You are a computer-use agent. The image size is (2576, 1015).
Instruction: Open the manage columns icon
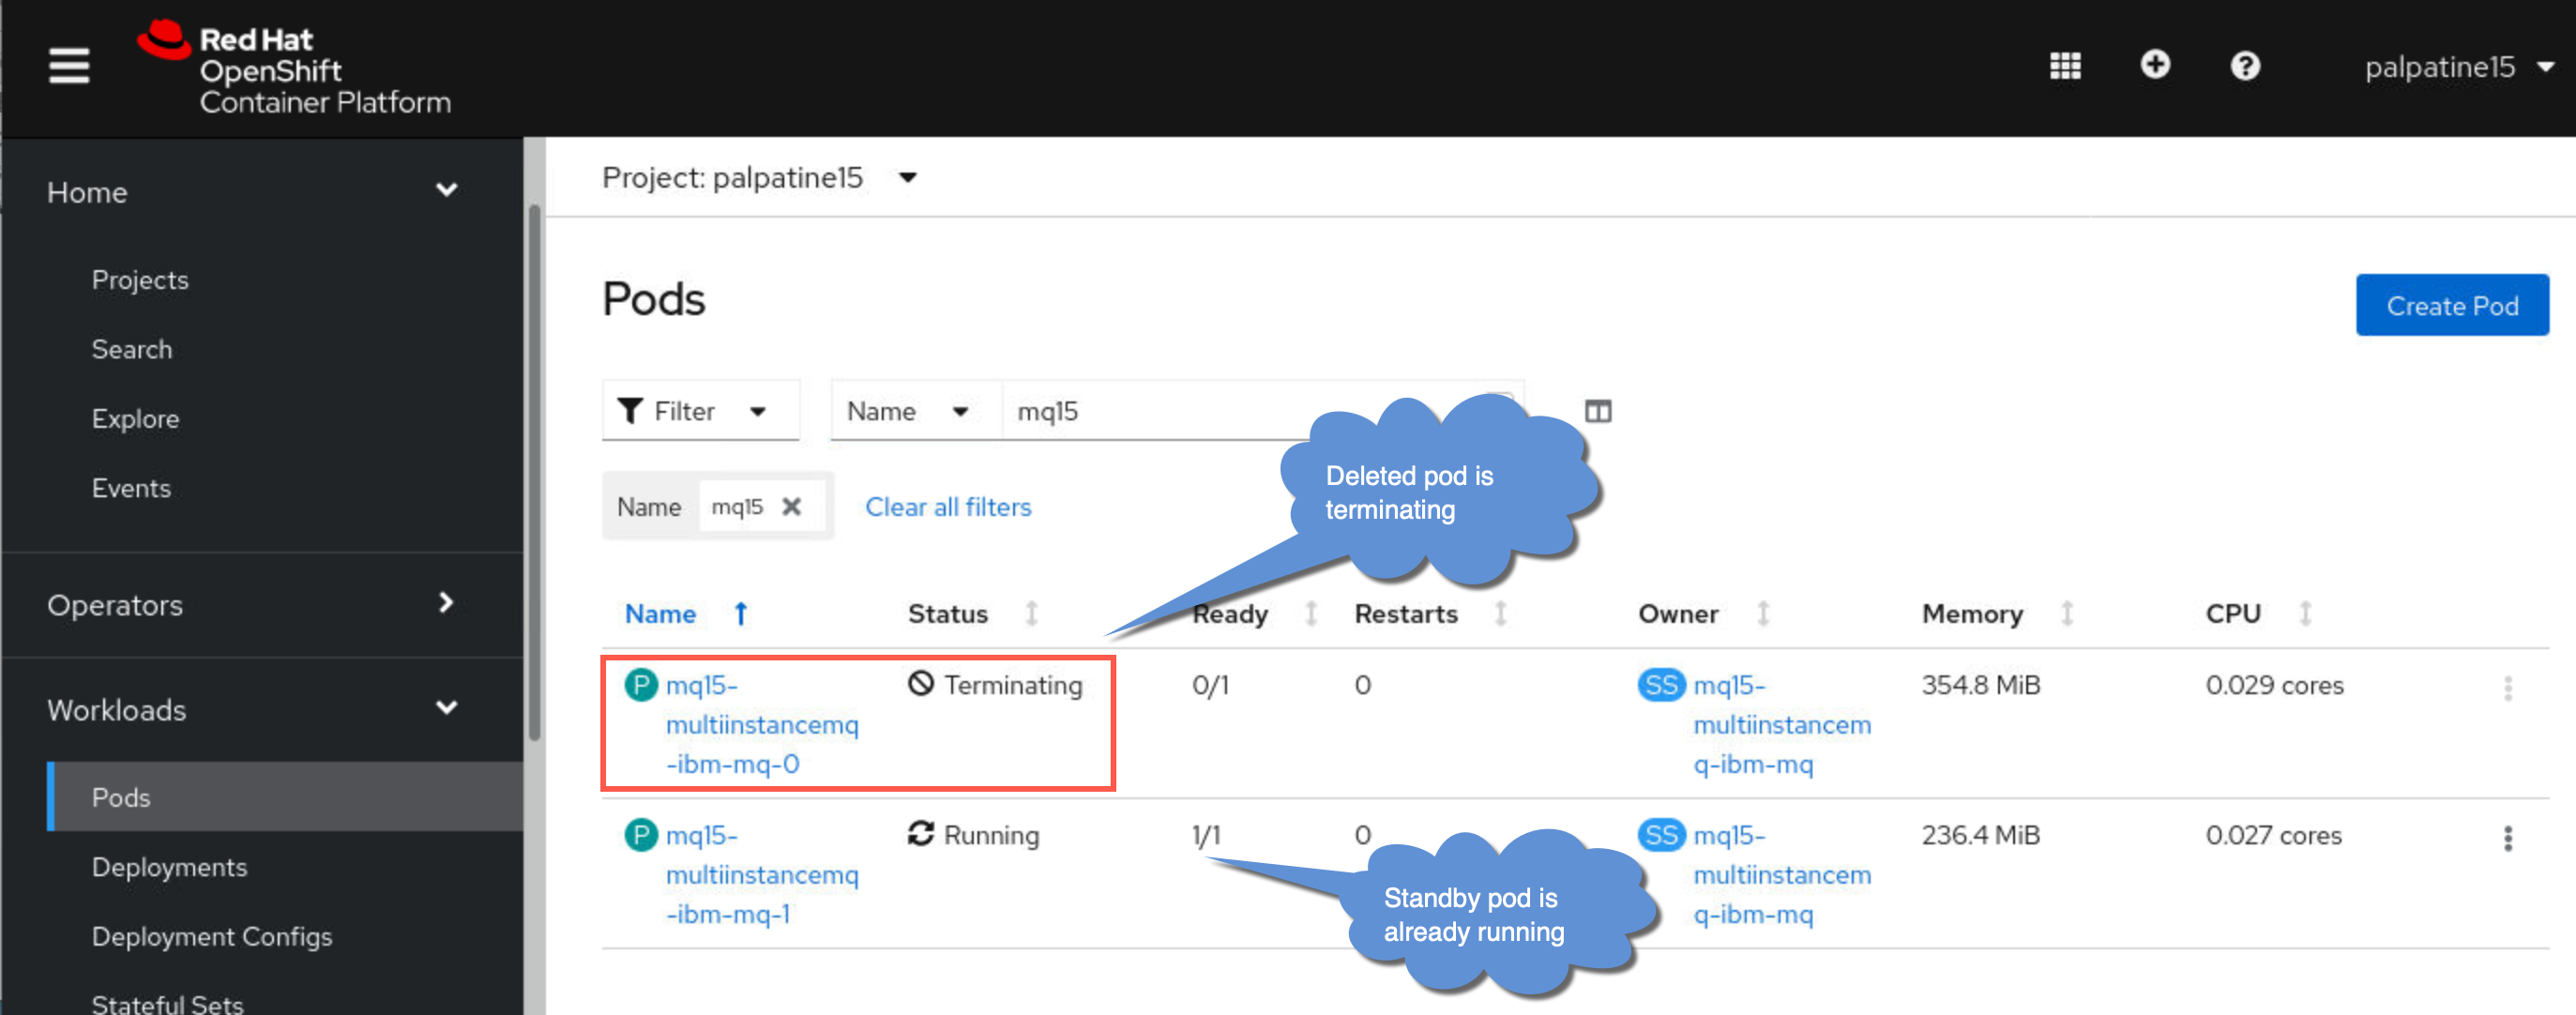[1598, 411]
